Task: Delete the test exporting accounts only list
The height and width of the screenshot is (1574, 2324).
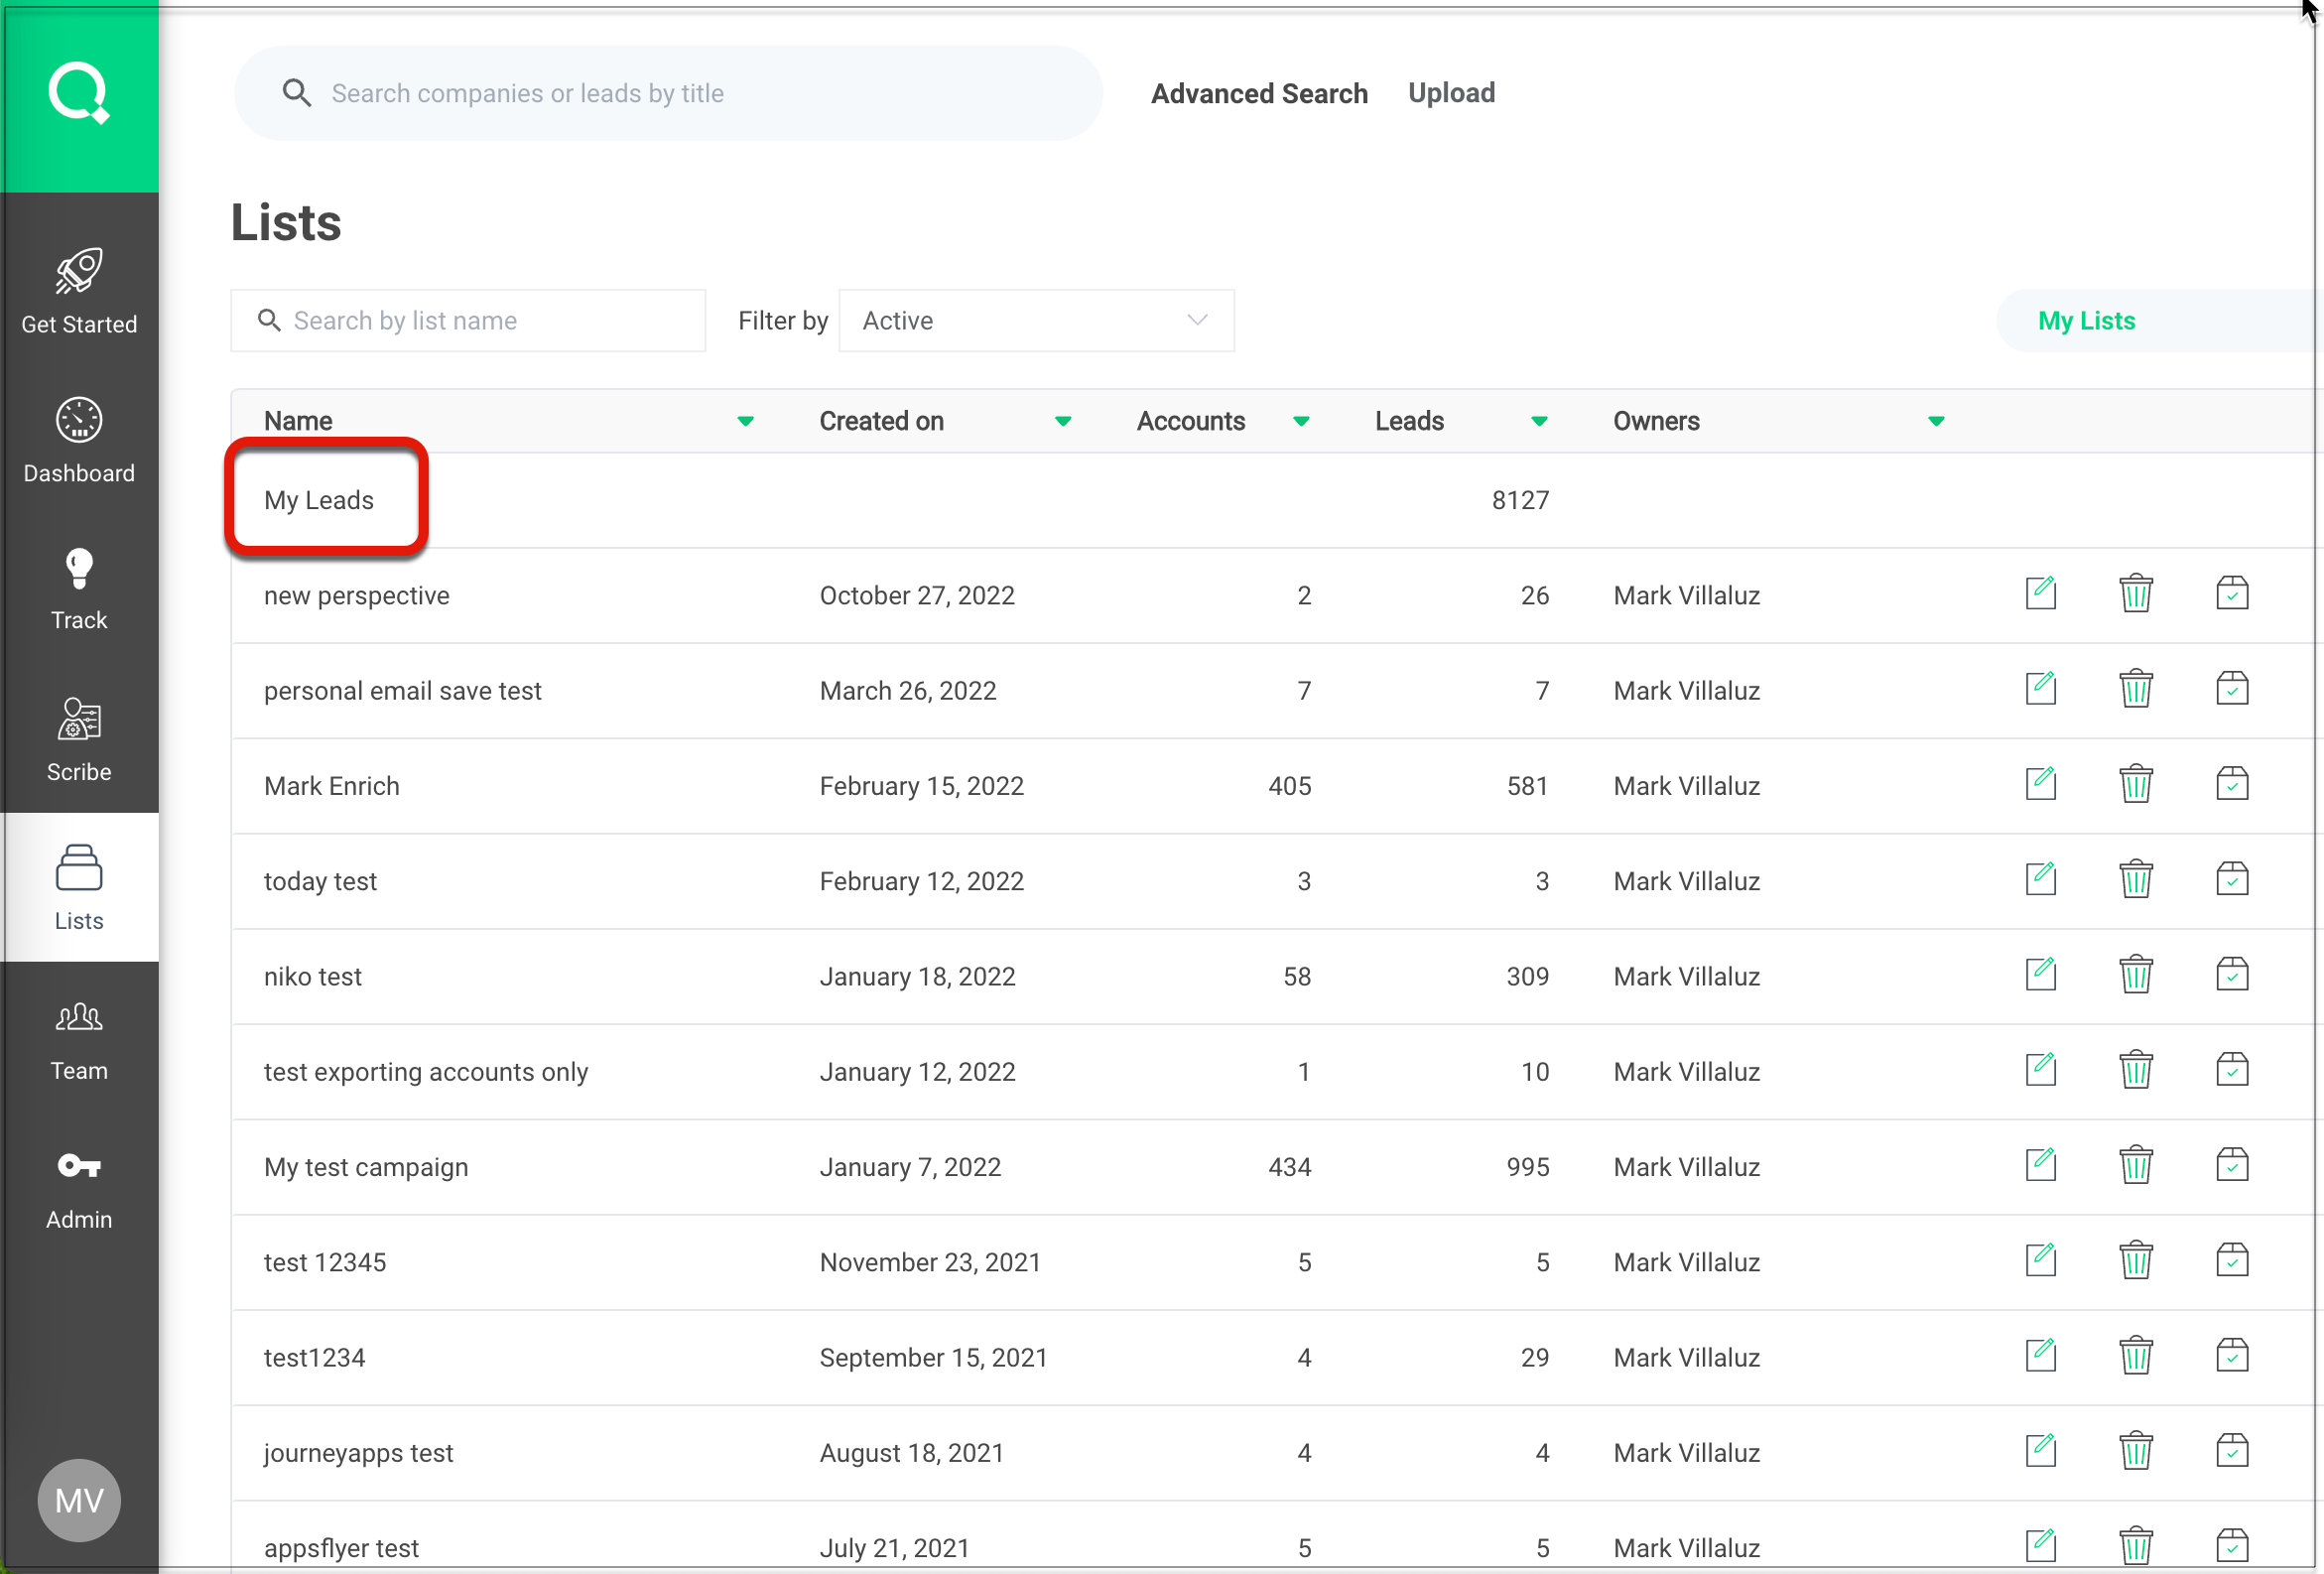Action: [x=2135, y=1069]
